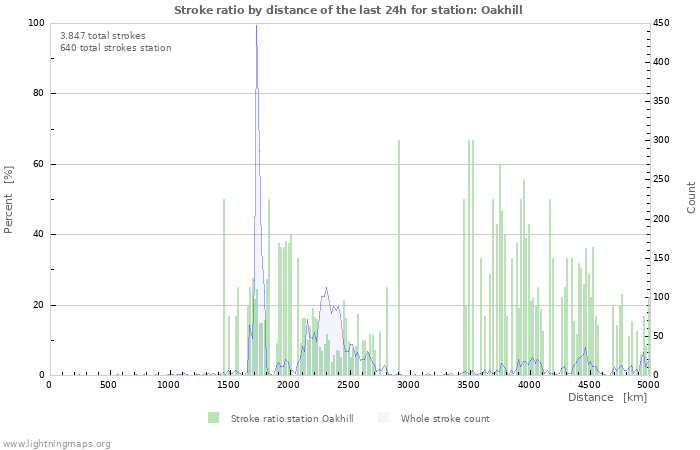
Task: Click the 5000 tick on distance axis
Action: point(648,385)
